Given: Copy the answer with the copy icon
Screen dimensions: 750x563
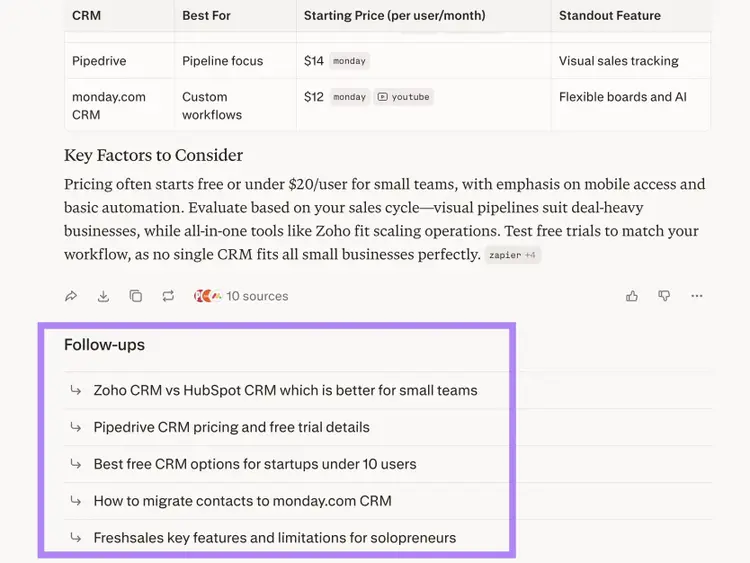Looking at the screenshot, I should [136, 296].
